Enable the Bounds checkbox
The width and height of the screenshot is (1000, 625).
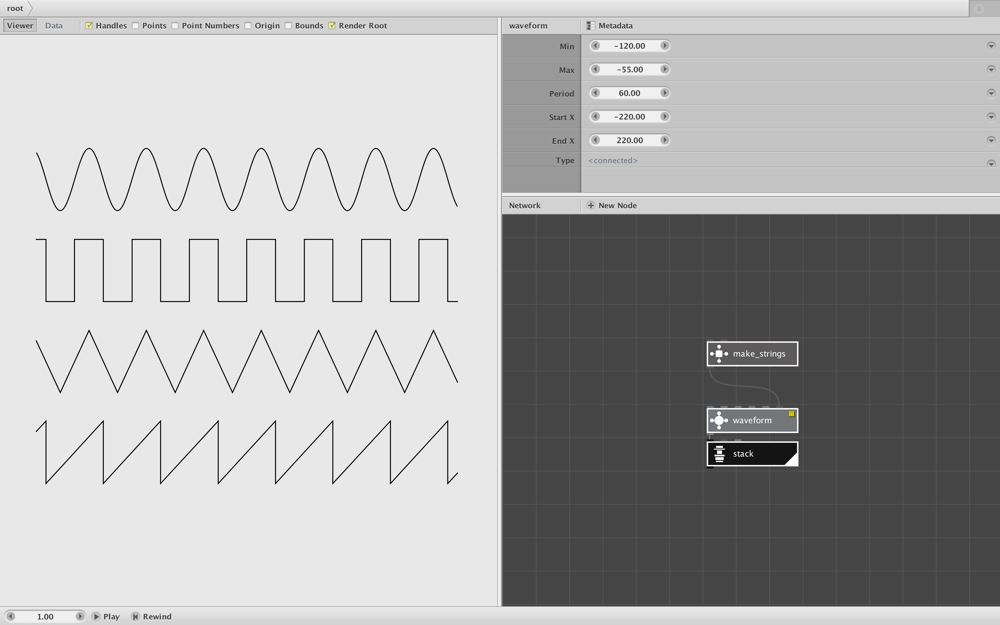[x=288, y=26]
